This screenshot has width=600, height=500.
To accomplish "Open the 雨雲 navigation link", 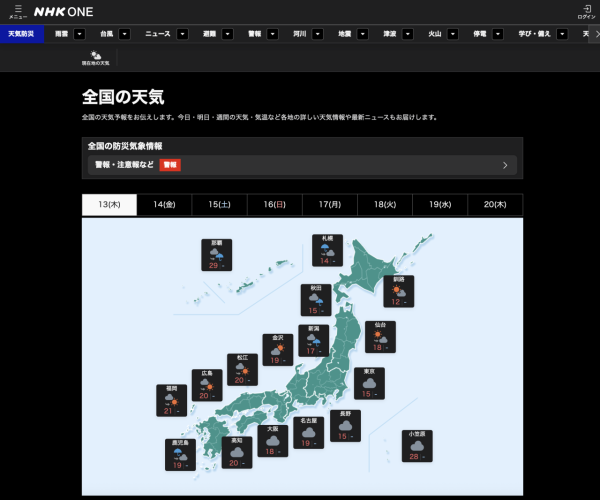I will (61, 34).
